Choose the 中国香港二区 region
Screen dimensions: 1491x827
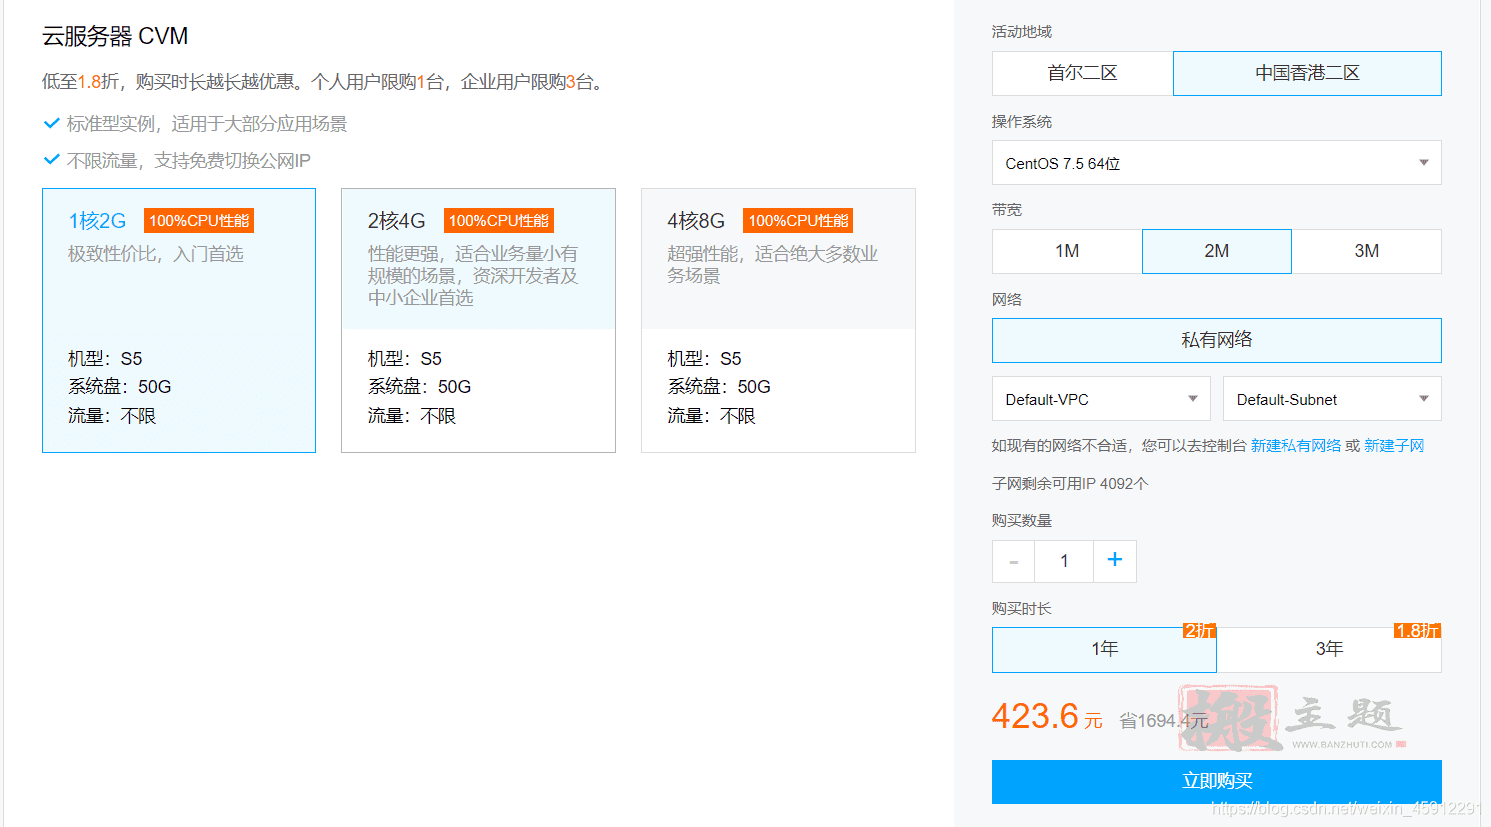pos(1307,73)
